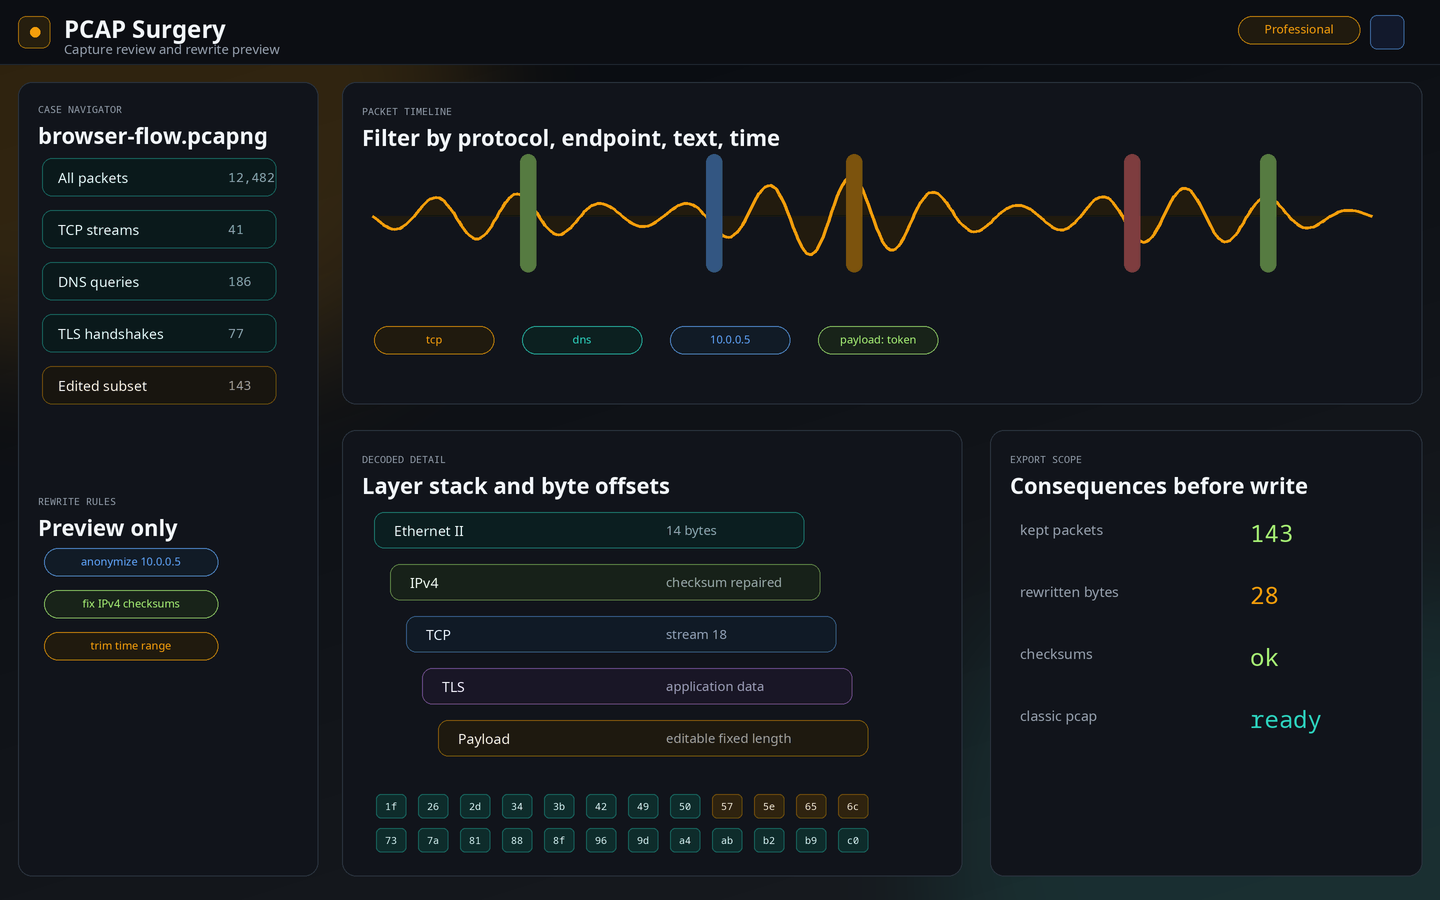Select byte cell 1f
Image resolution: width=1440 pixels, height=900 pixels.
pos(391,807)
